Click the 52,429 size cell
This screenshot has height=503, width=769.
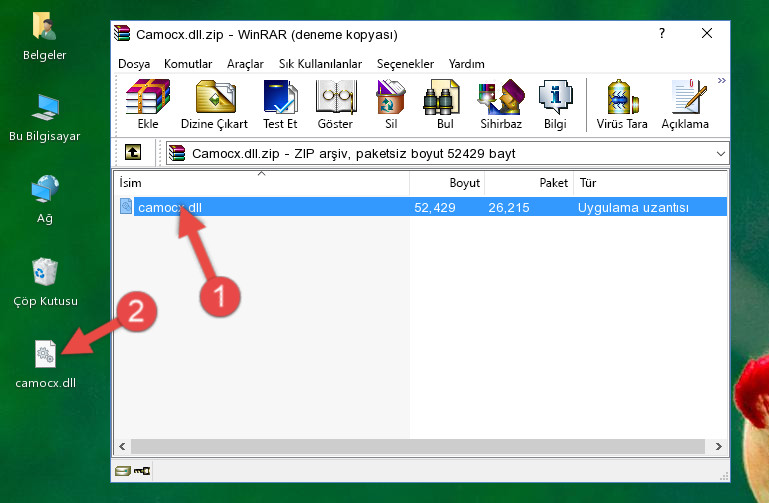pyautogui.click(x=435, y=207)
